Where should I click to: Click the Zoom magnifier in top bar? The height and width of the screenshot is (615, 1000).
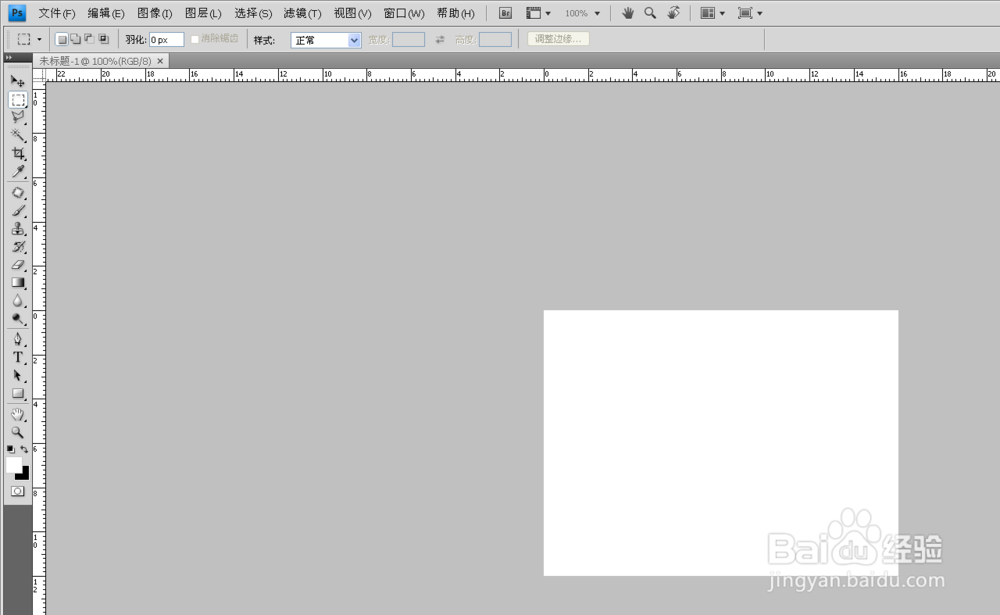[x=650, y=13]
